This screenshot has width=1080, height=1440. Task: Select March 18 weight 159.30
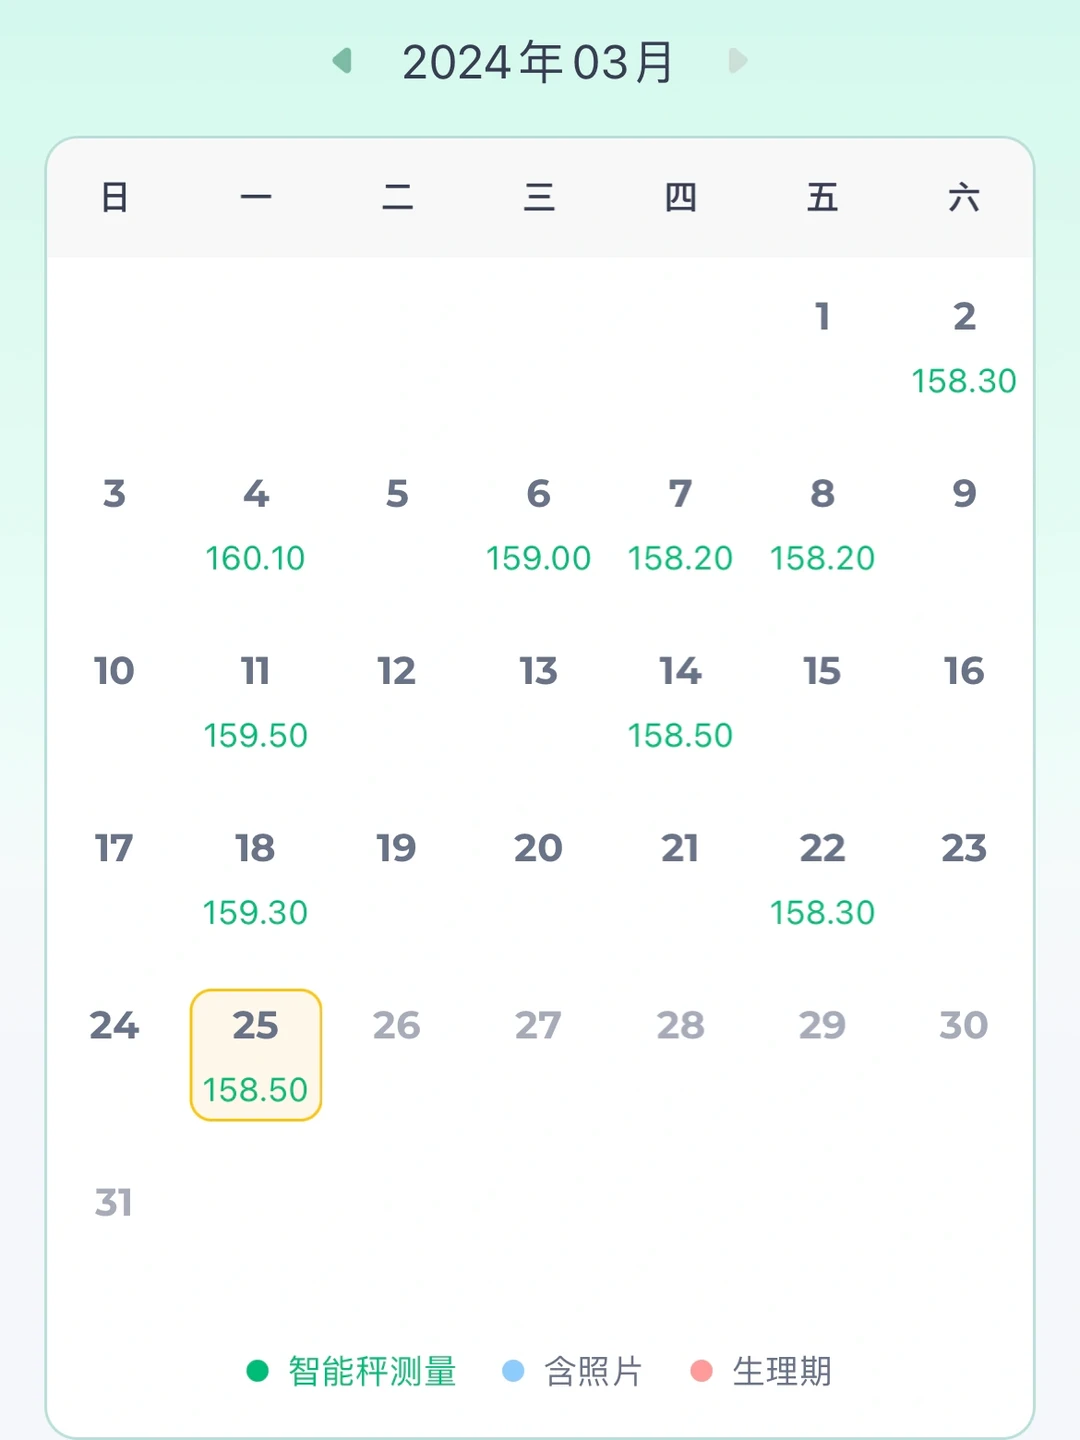pos(256,879)
